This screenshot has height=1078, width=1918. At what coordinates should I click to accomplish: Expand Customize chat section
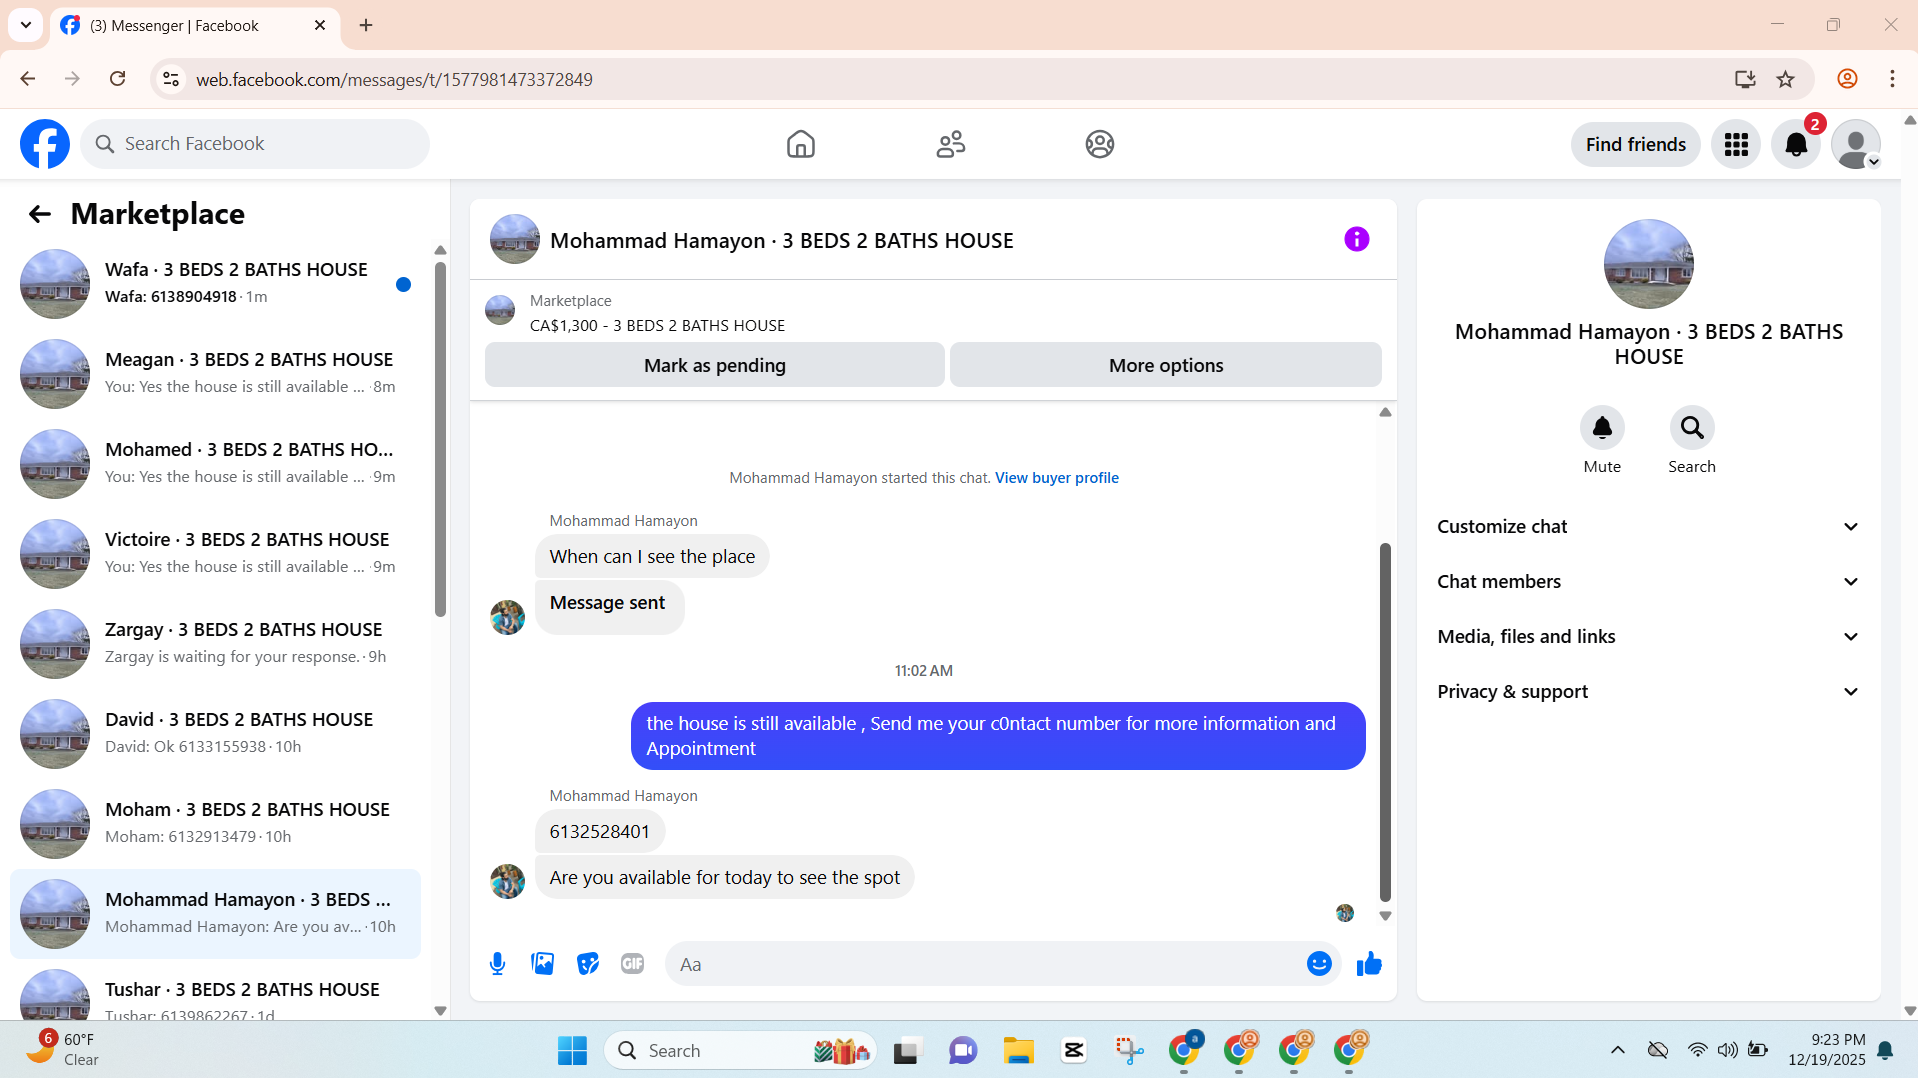1648,527
